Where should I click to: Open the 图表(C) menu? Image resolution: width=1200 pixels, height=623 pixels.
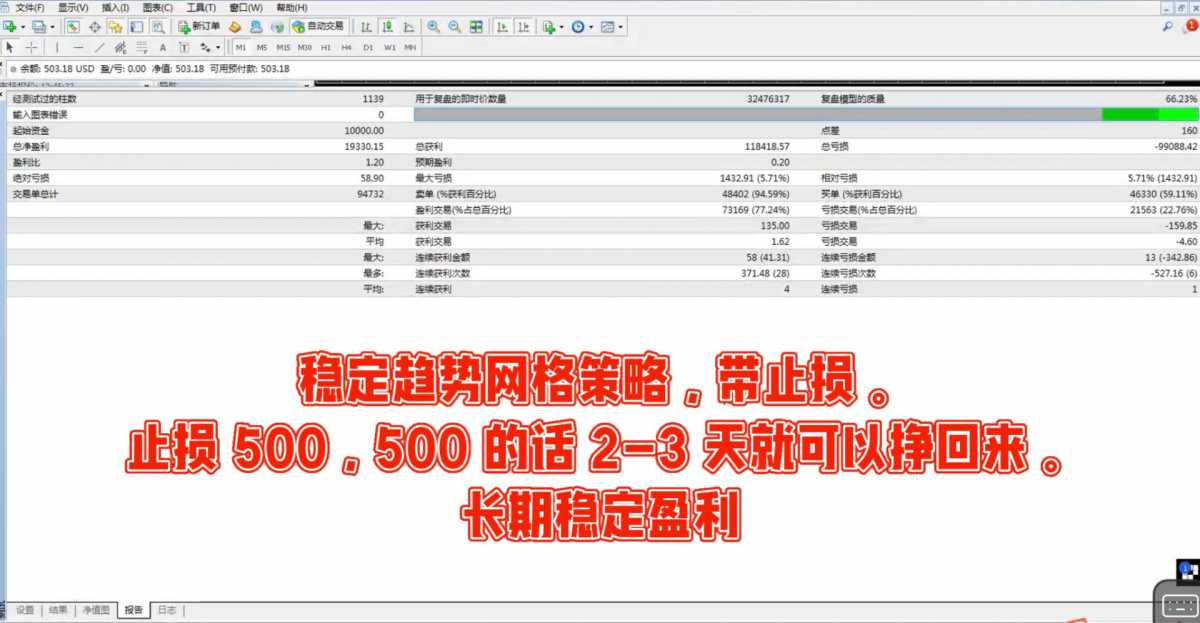[x=158, y=7]
